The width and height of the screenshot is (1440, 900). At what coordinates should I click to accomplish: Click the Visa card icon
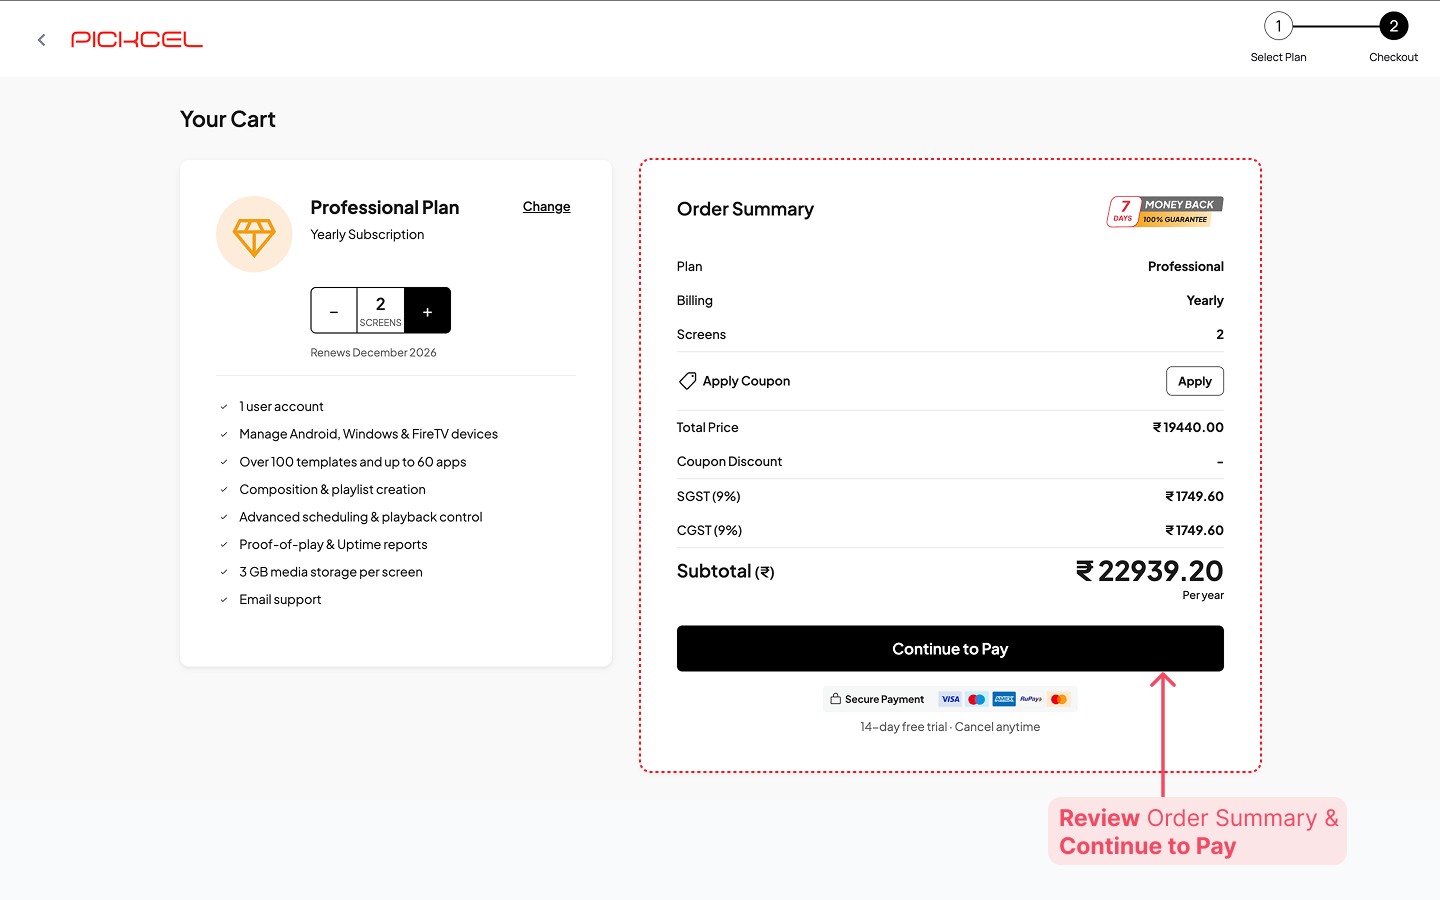tap(950, 699)
